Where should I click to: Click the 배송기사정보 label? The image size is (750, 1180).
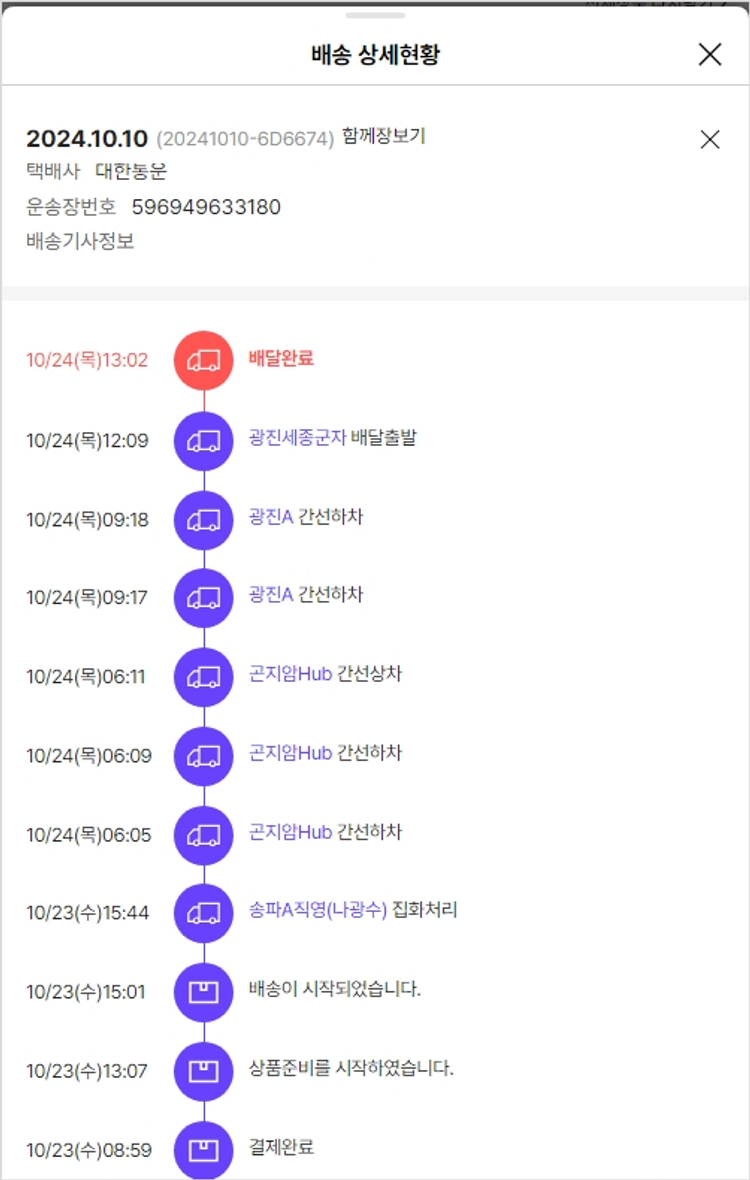coord(80,241)
